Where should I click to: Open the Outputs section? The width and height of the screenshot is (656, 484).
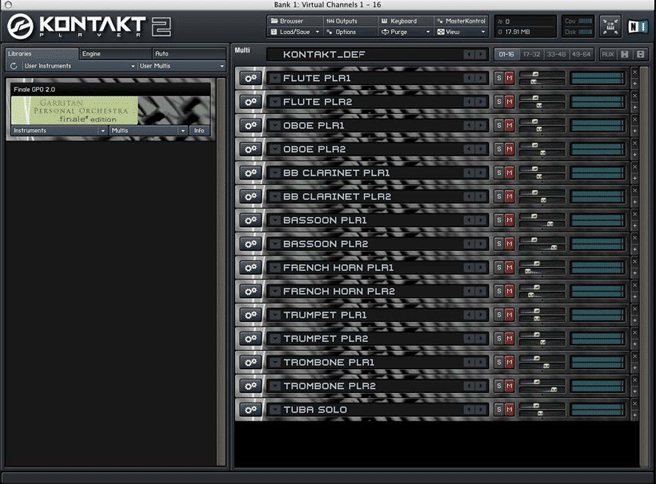point(351,21)
